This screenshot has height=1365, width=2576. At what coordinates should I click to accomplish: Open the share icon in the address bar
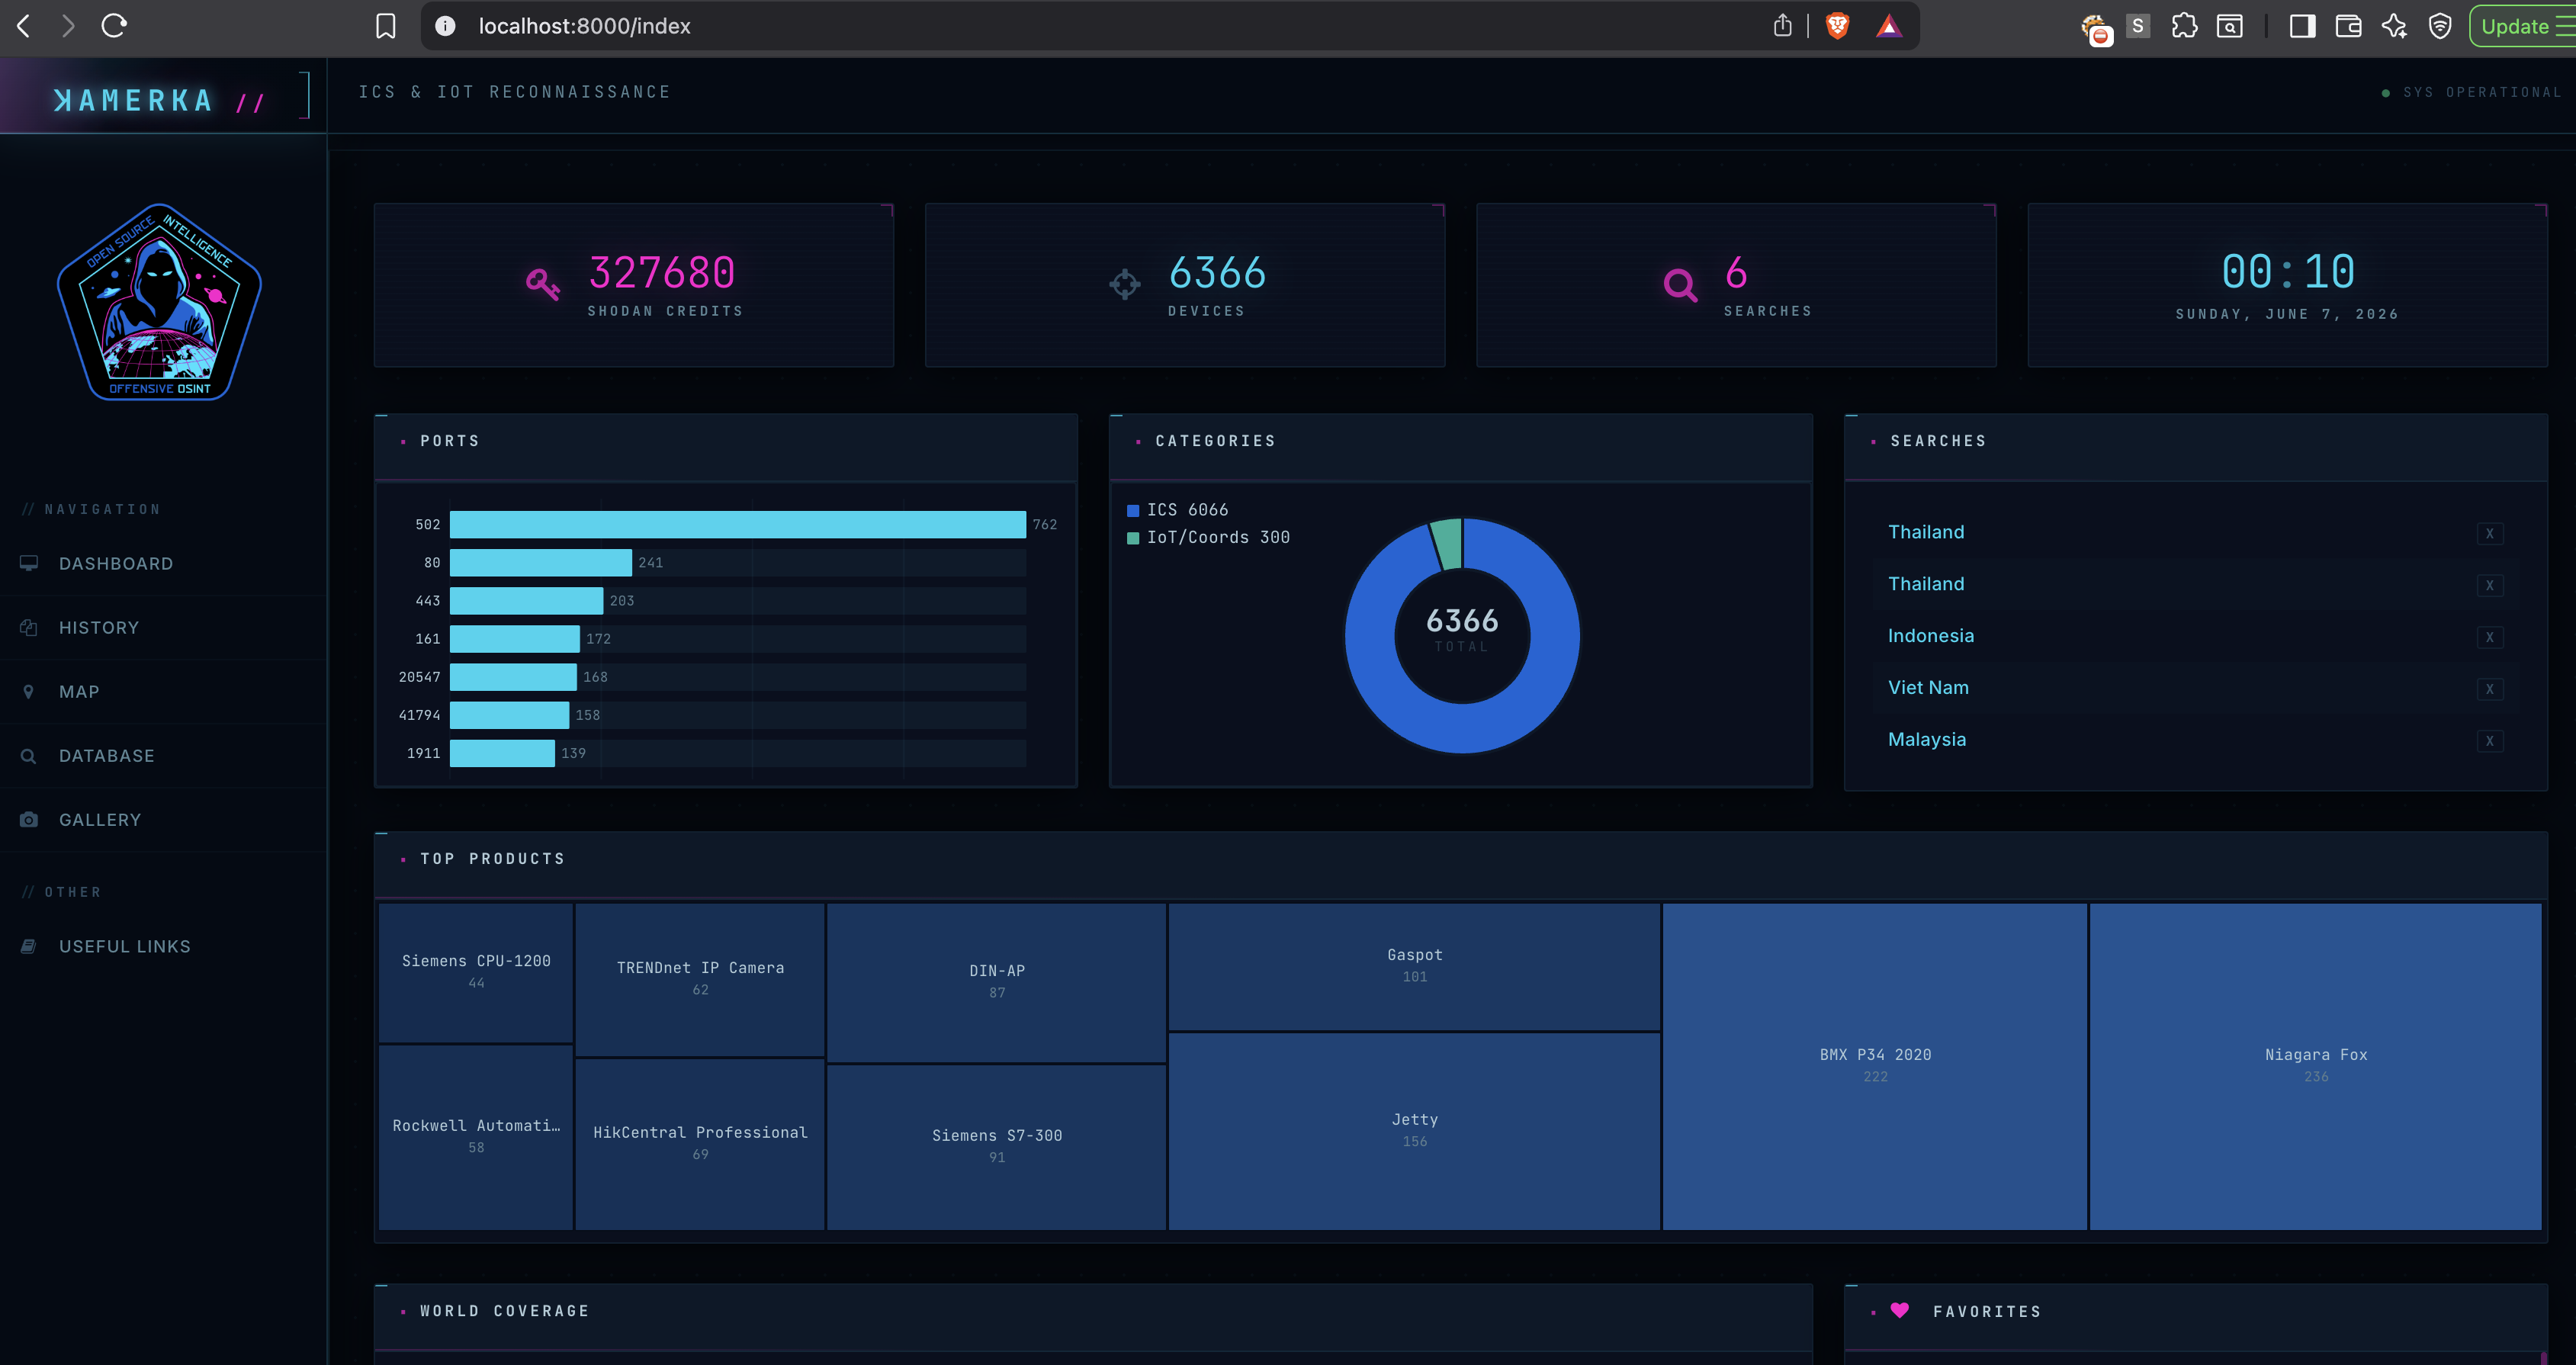point(1782,26)
